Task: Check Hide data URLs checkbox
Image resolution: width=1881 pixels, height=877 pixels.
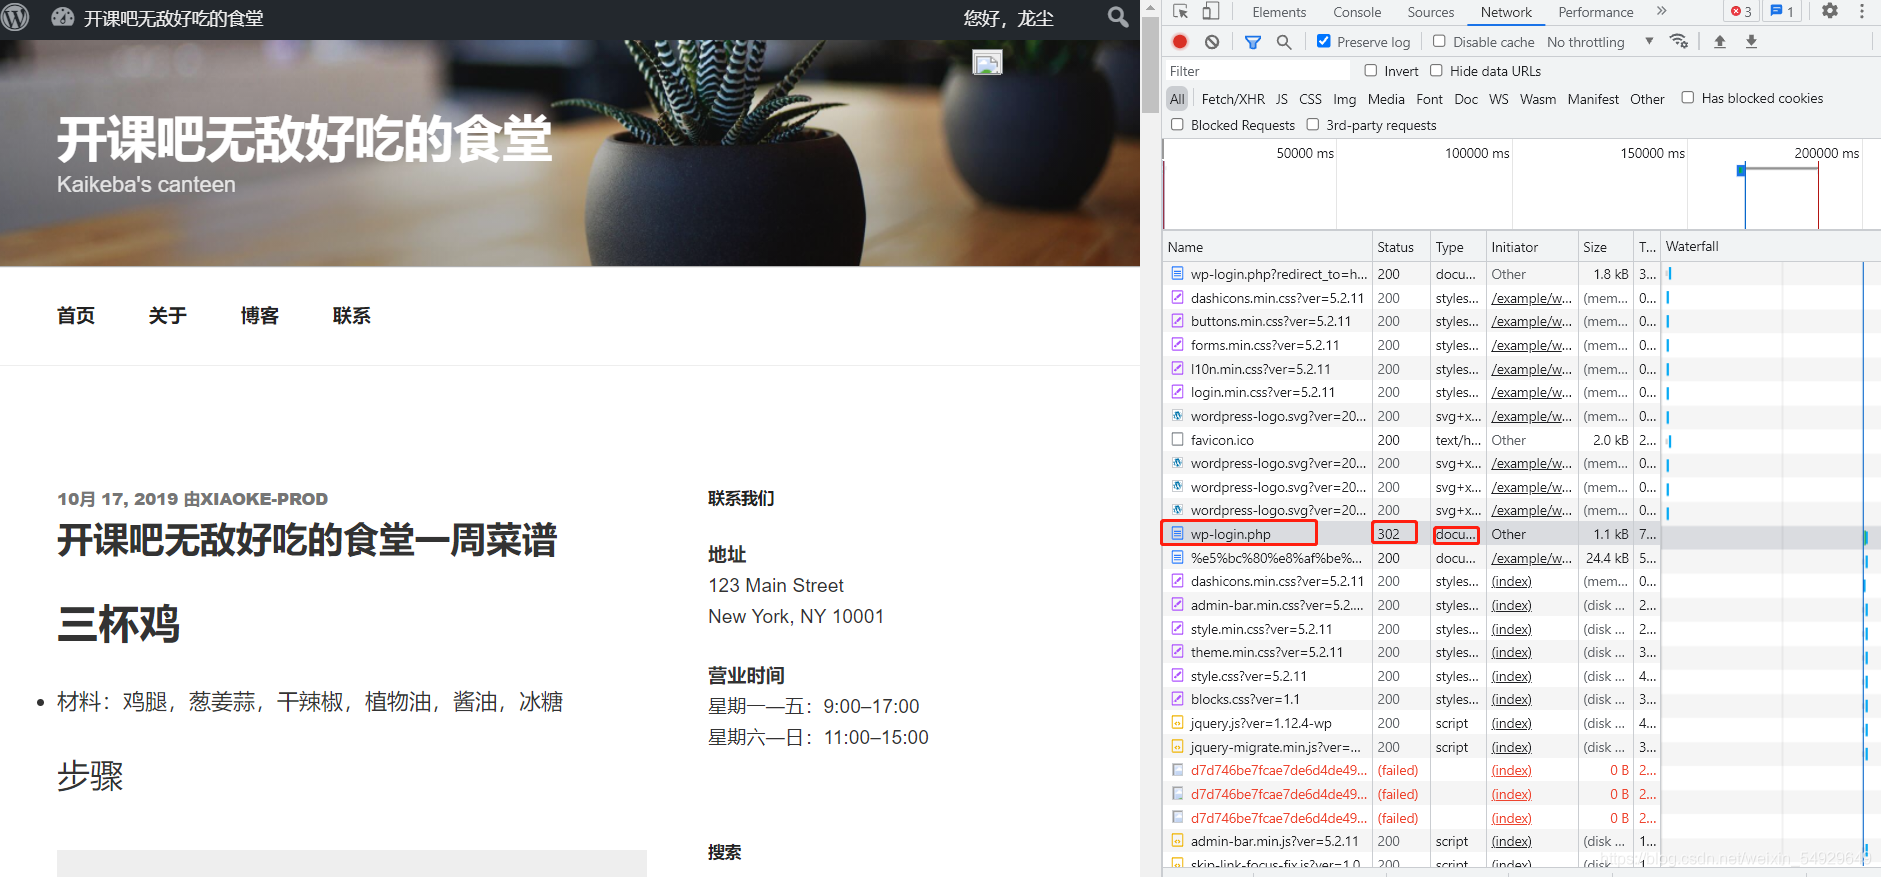Action: click(1436, 70)
